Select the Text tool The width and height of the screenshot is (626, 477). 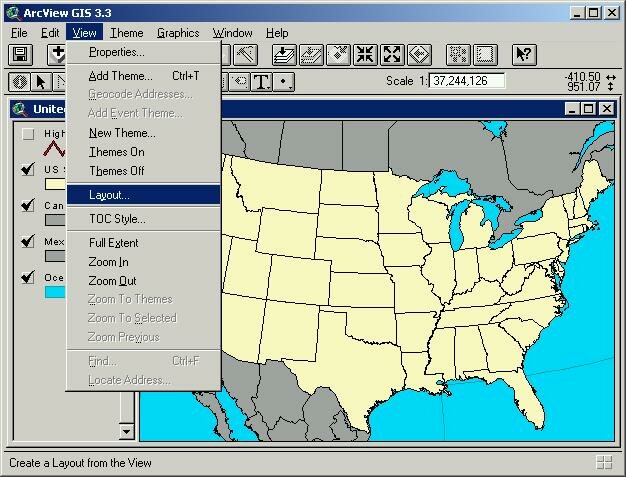pos(261,82)
